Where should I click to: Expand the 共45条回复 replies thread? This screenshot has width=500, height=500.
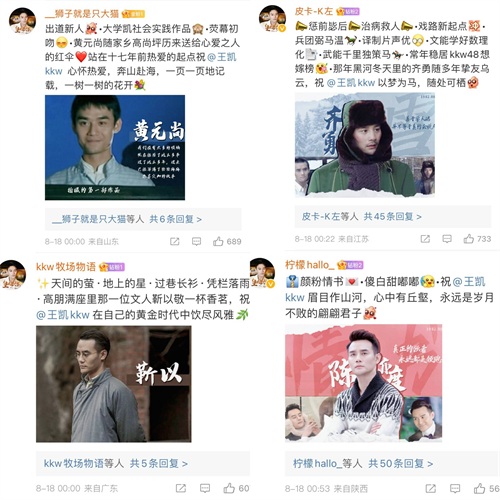(393, 217)
